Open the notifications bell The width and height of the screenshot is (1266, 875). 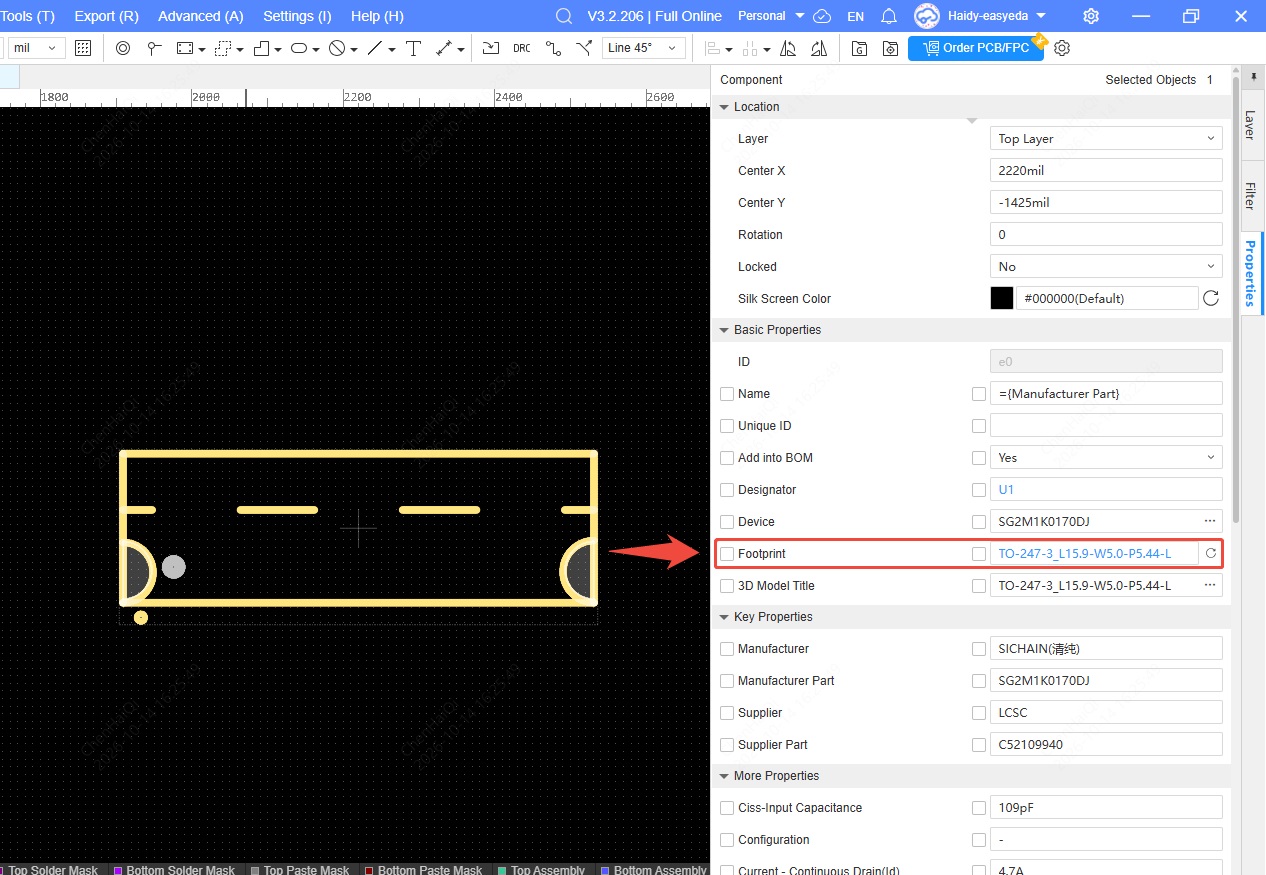(x=889, y=16)
